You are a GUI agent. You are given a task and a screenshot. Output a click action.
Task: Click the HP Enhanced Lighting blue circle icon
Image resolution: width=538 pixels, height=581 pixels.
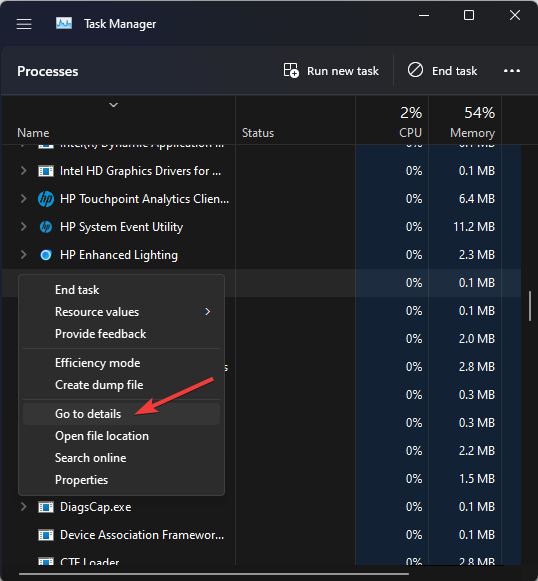click(x=46, y=255)
